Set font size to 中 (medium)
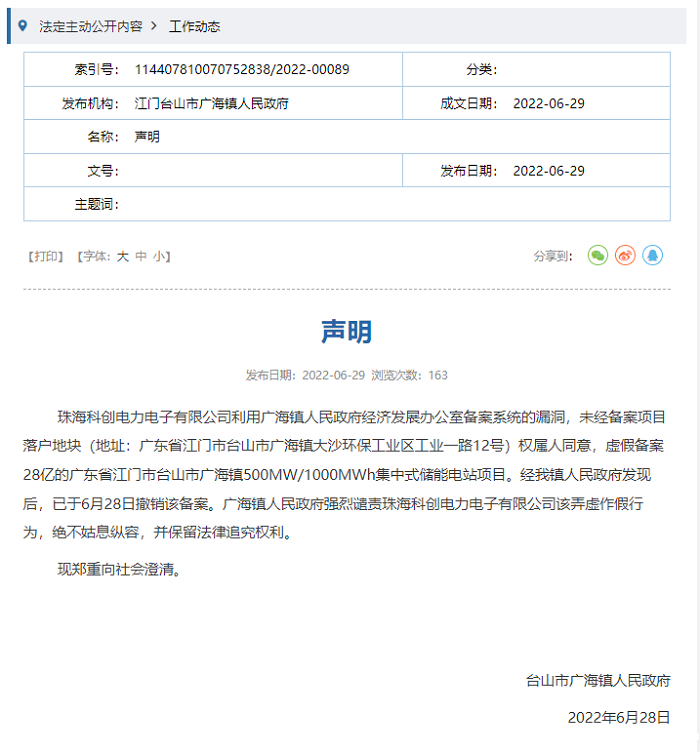Image resolution: width=700 pixels, height=752 pixels. [x=141, y=256]
